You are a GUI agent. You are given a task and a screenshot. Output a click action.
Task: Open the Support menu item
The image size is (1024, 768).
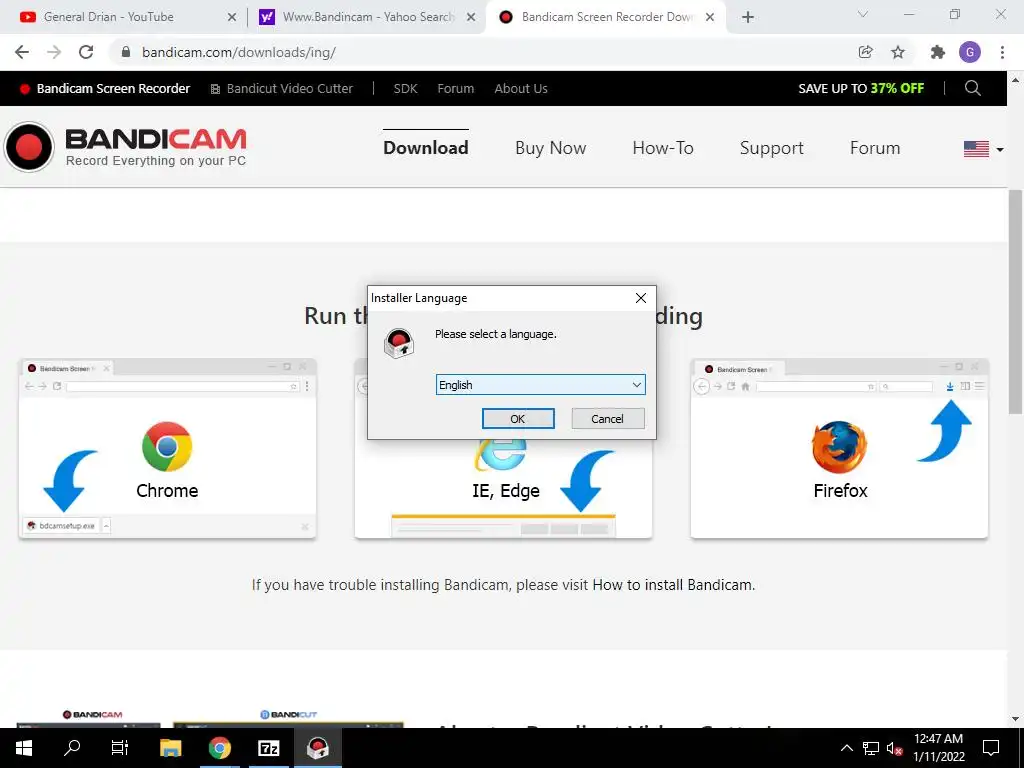[x=771, y=148]
